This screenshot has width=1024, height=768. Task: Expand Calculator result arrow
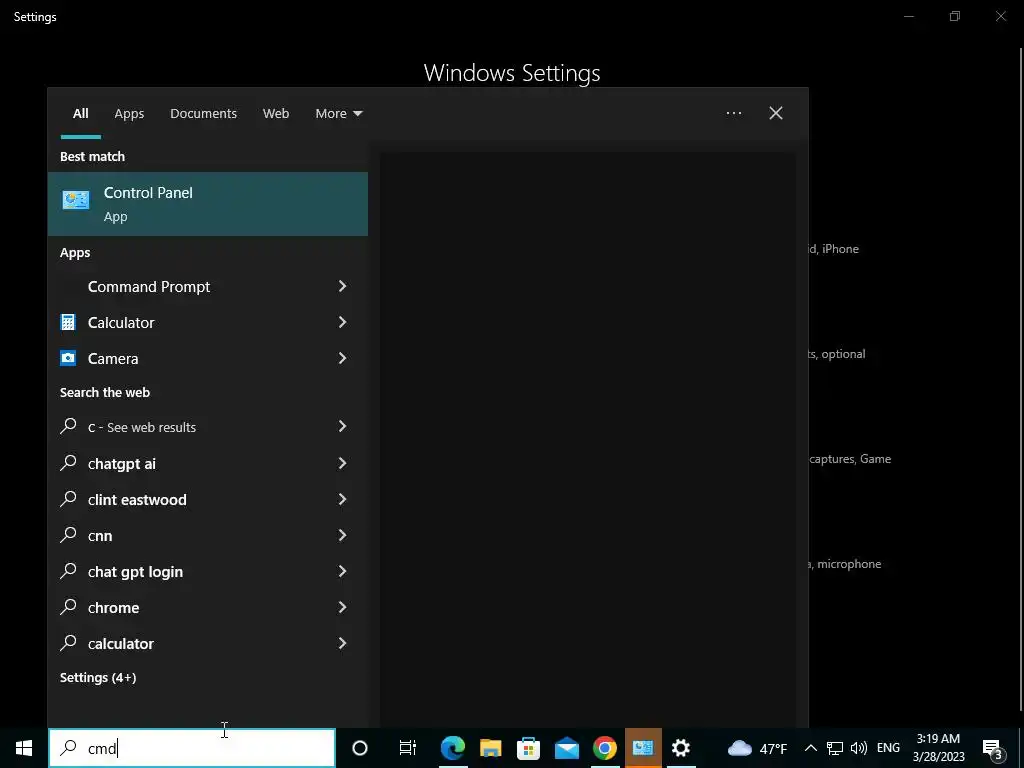point(342,322)
